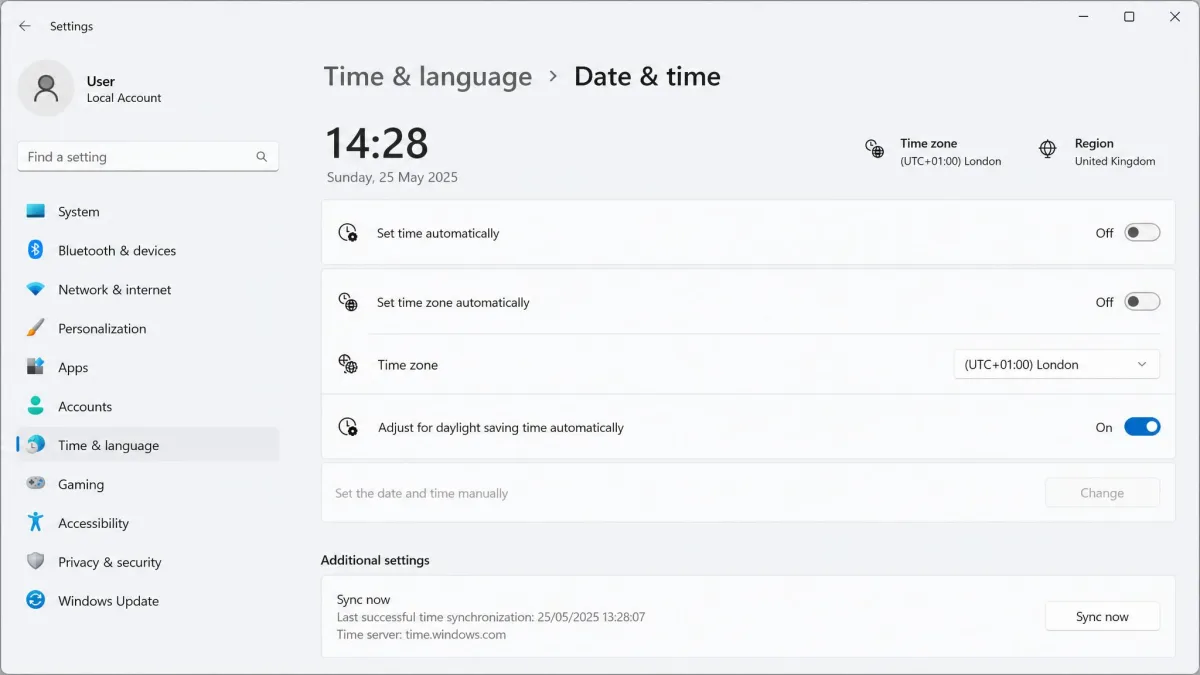The width and height of the screenshot is (1200, 675).
Task: Click Set the date and time manually label
Action: click(x=421, y=493)
